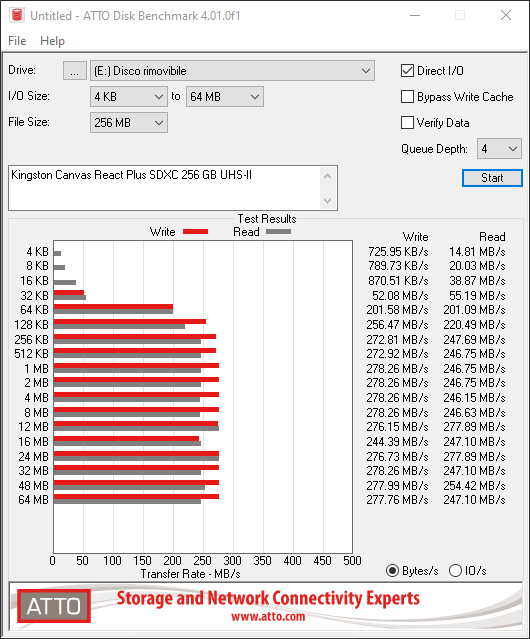Click the ATTO logo in the banner

coord(54,606)
